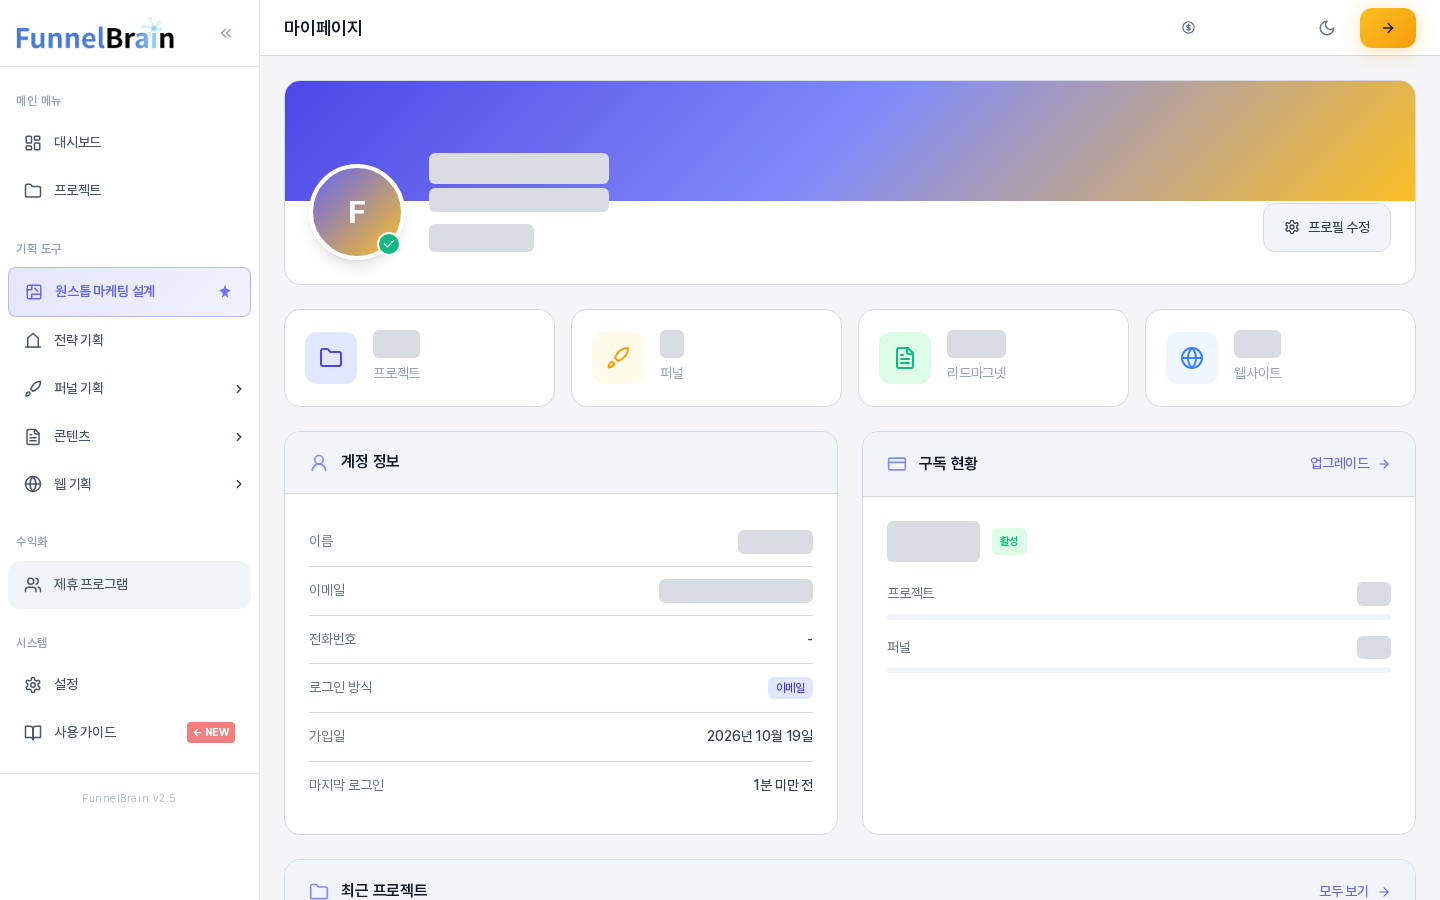Expand the 콘텐츠 submenu chevron
1440x900 pixels.
coord(238,437)
